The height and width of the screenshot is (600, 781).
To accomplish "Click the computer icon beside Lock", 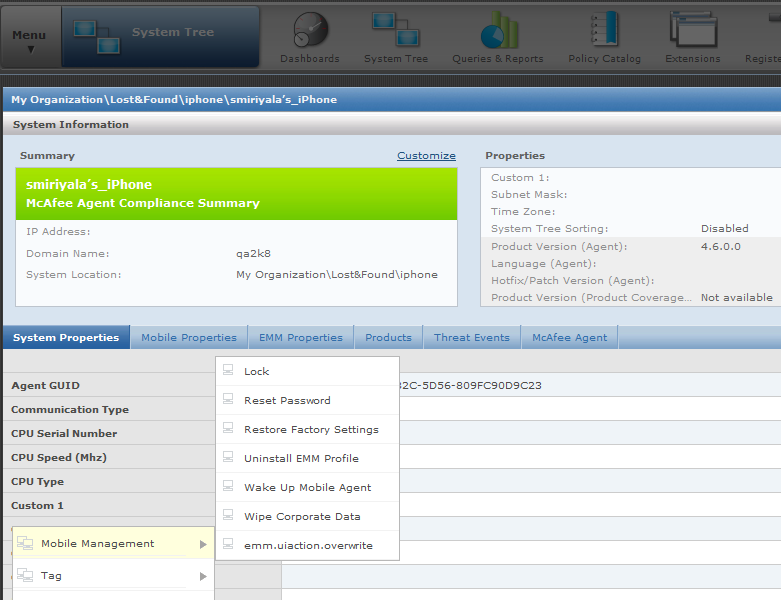I will (x=228, y=370).
